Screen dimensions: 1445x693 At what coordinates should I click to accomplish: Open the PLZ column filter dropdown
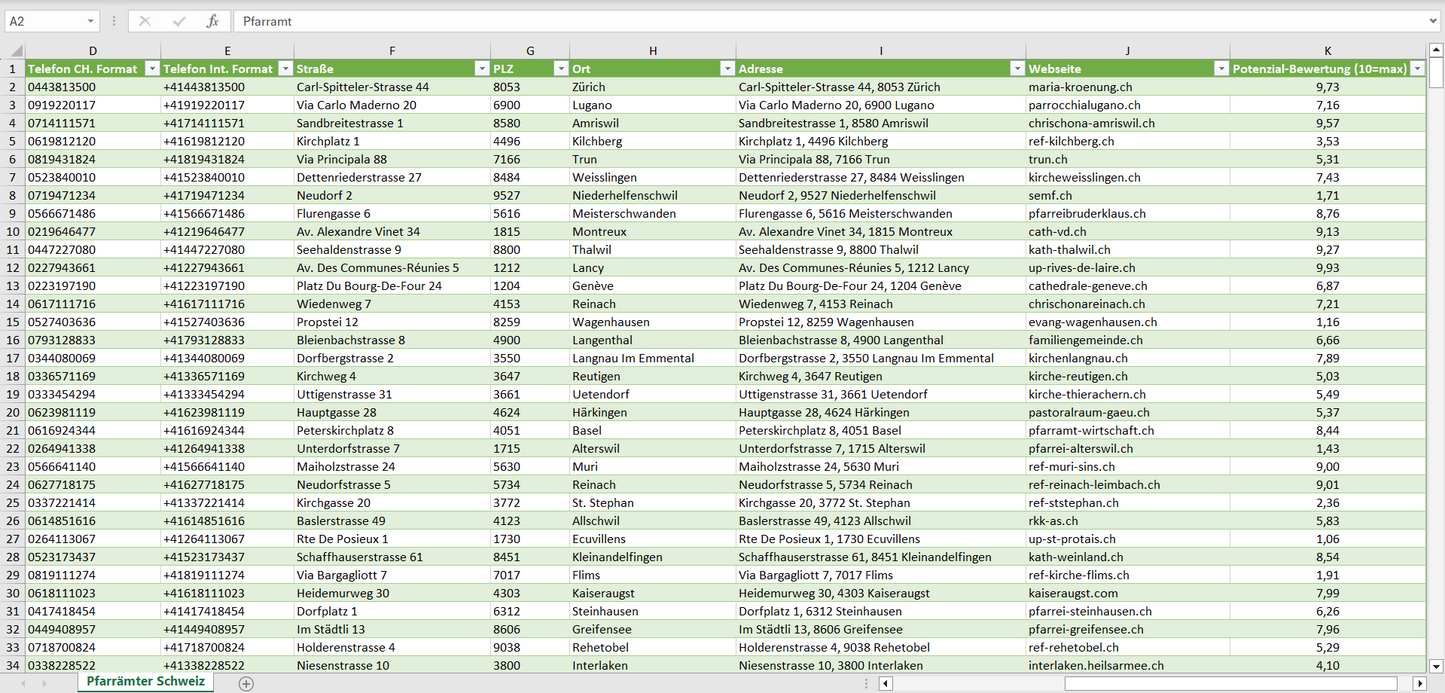(558, 69)
